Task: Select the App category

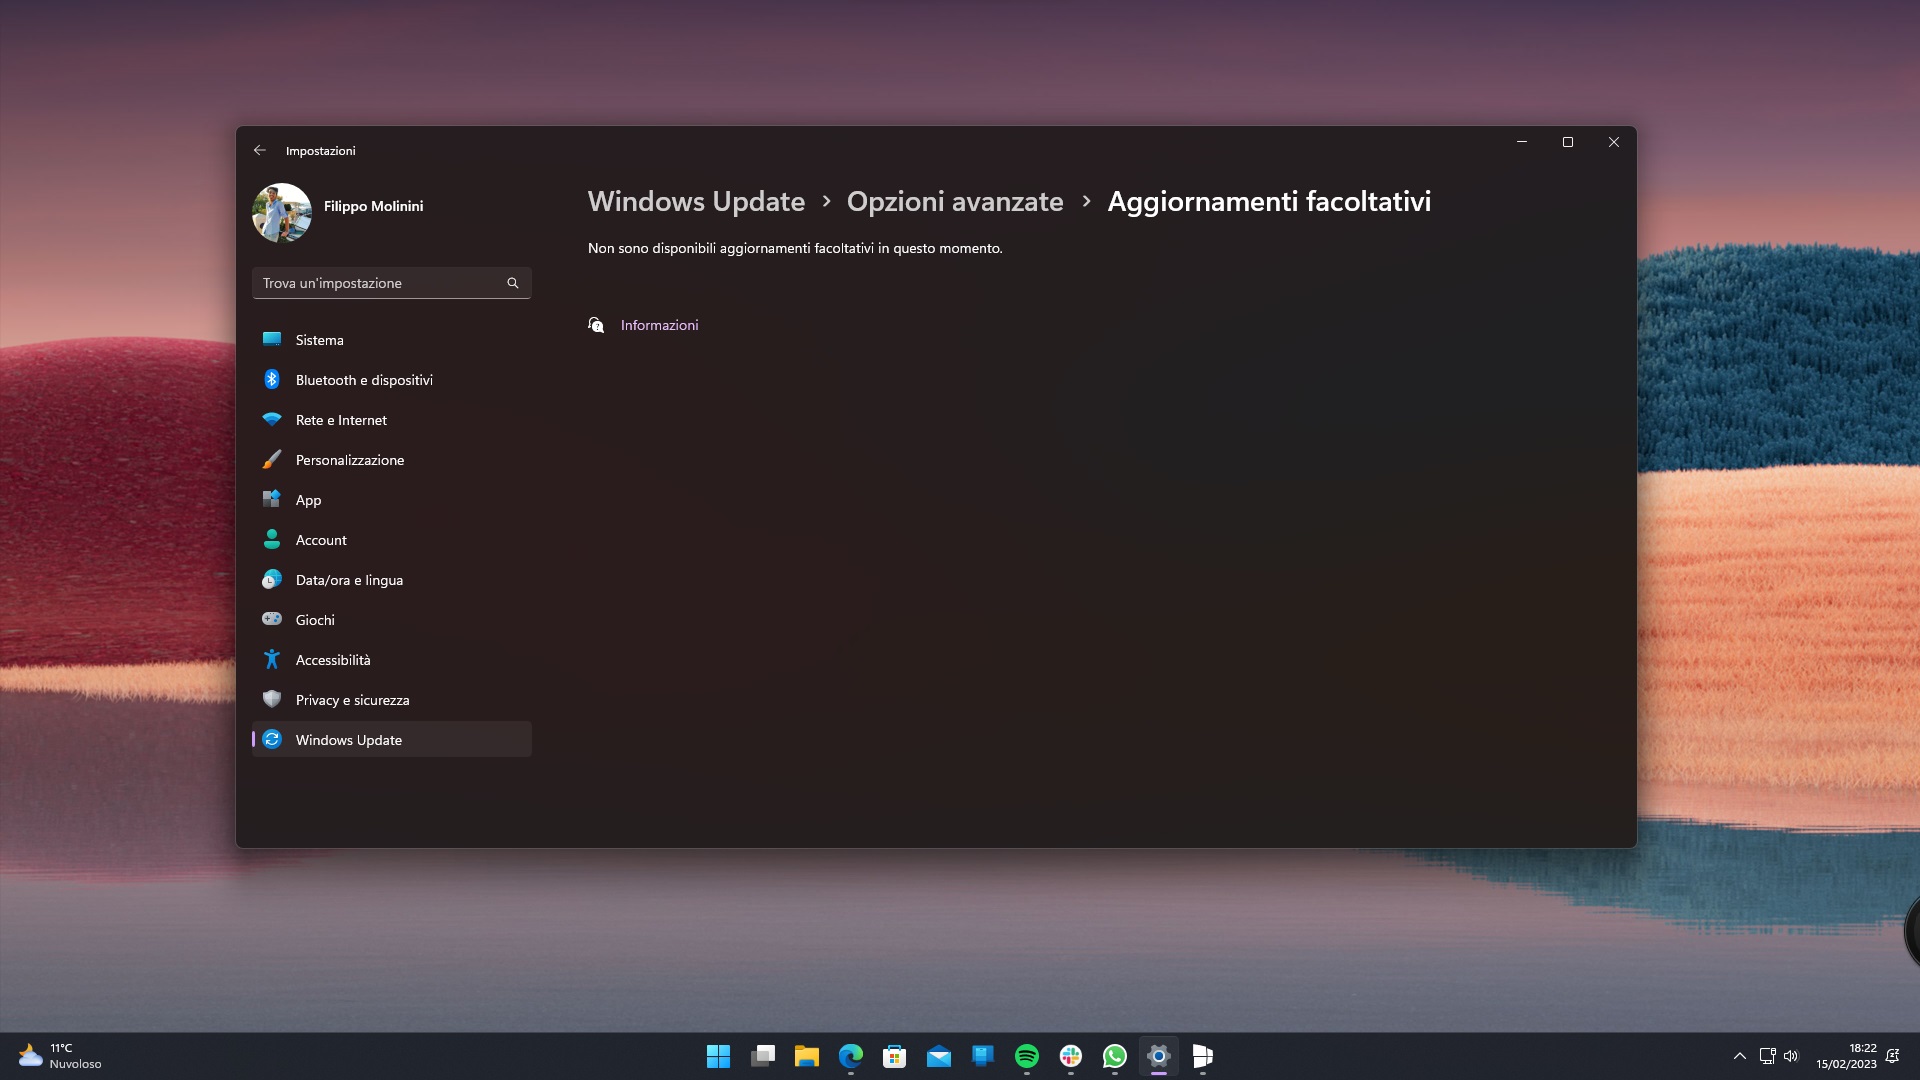Action: tap(392, 500)
